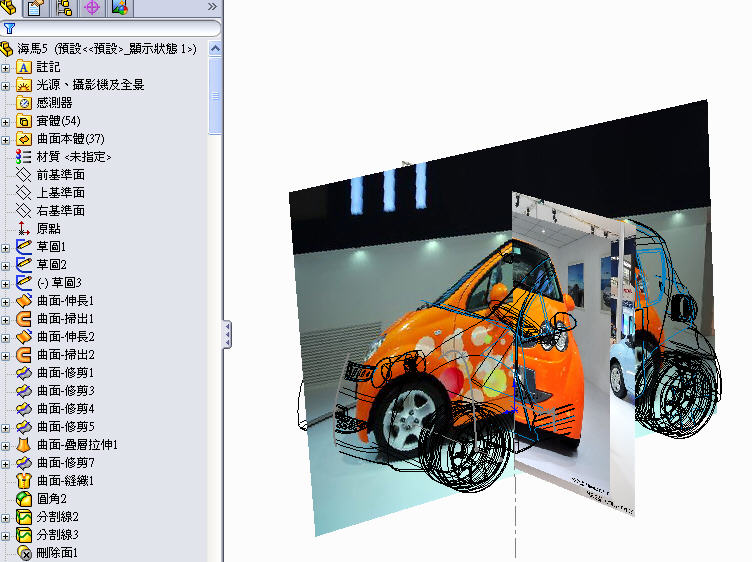Click the 曲面-修剪7 trim surface icon
The image size is (752, 562).
pyautogui.click(x=24, y=462)
